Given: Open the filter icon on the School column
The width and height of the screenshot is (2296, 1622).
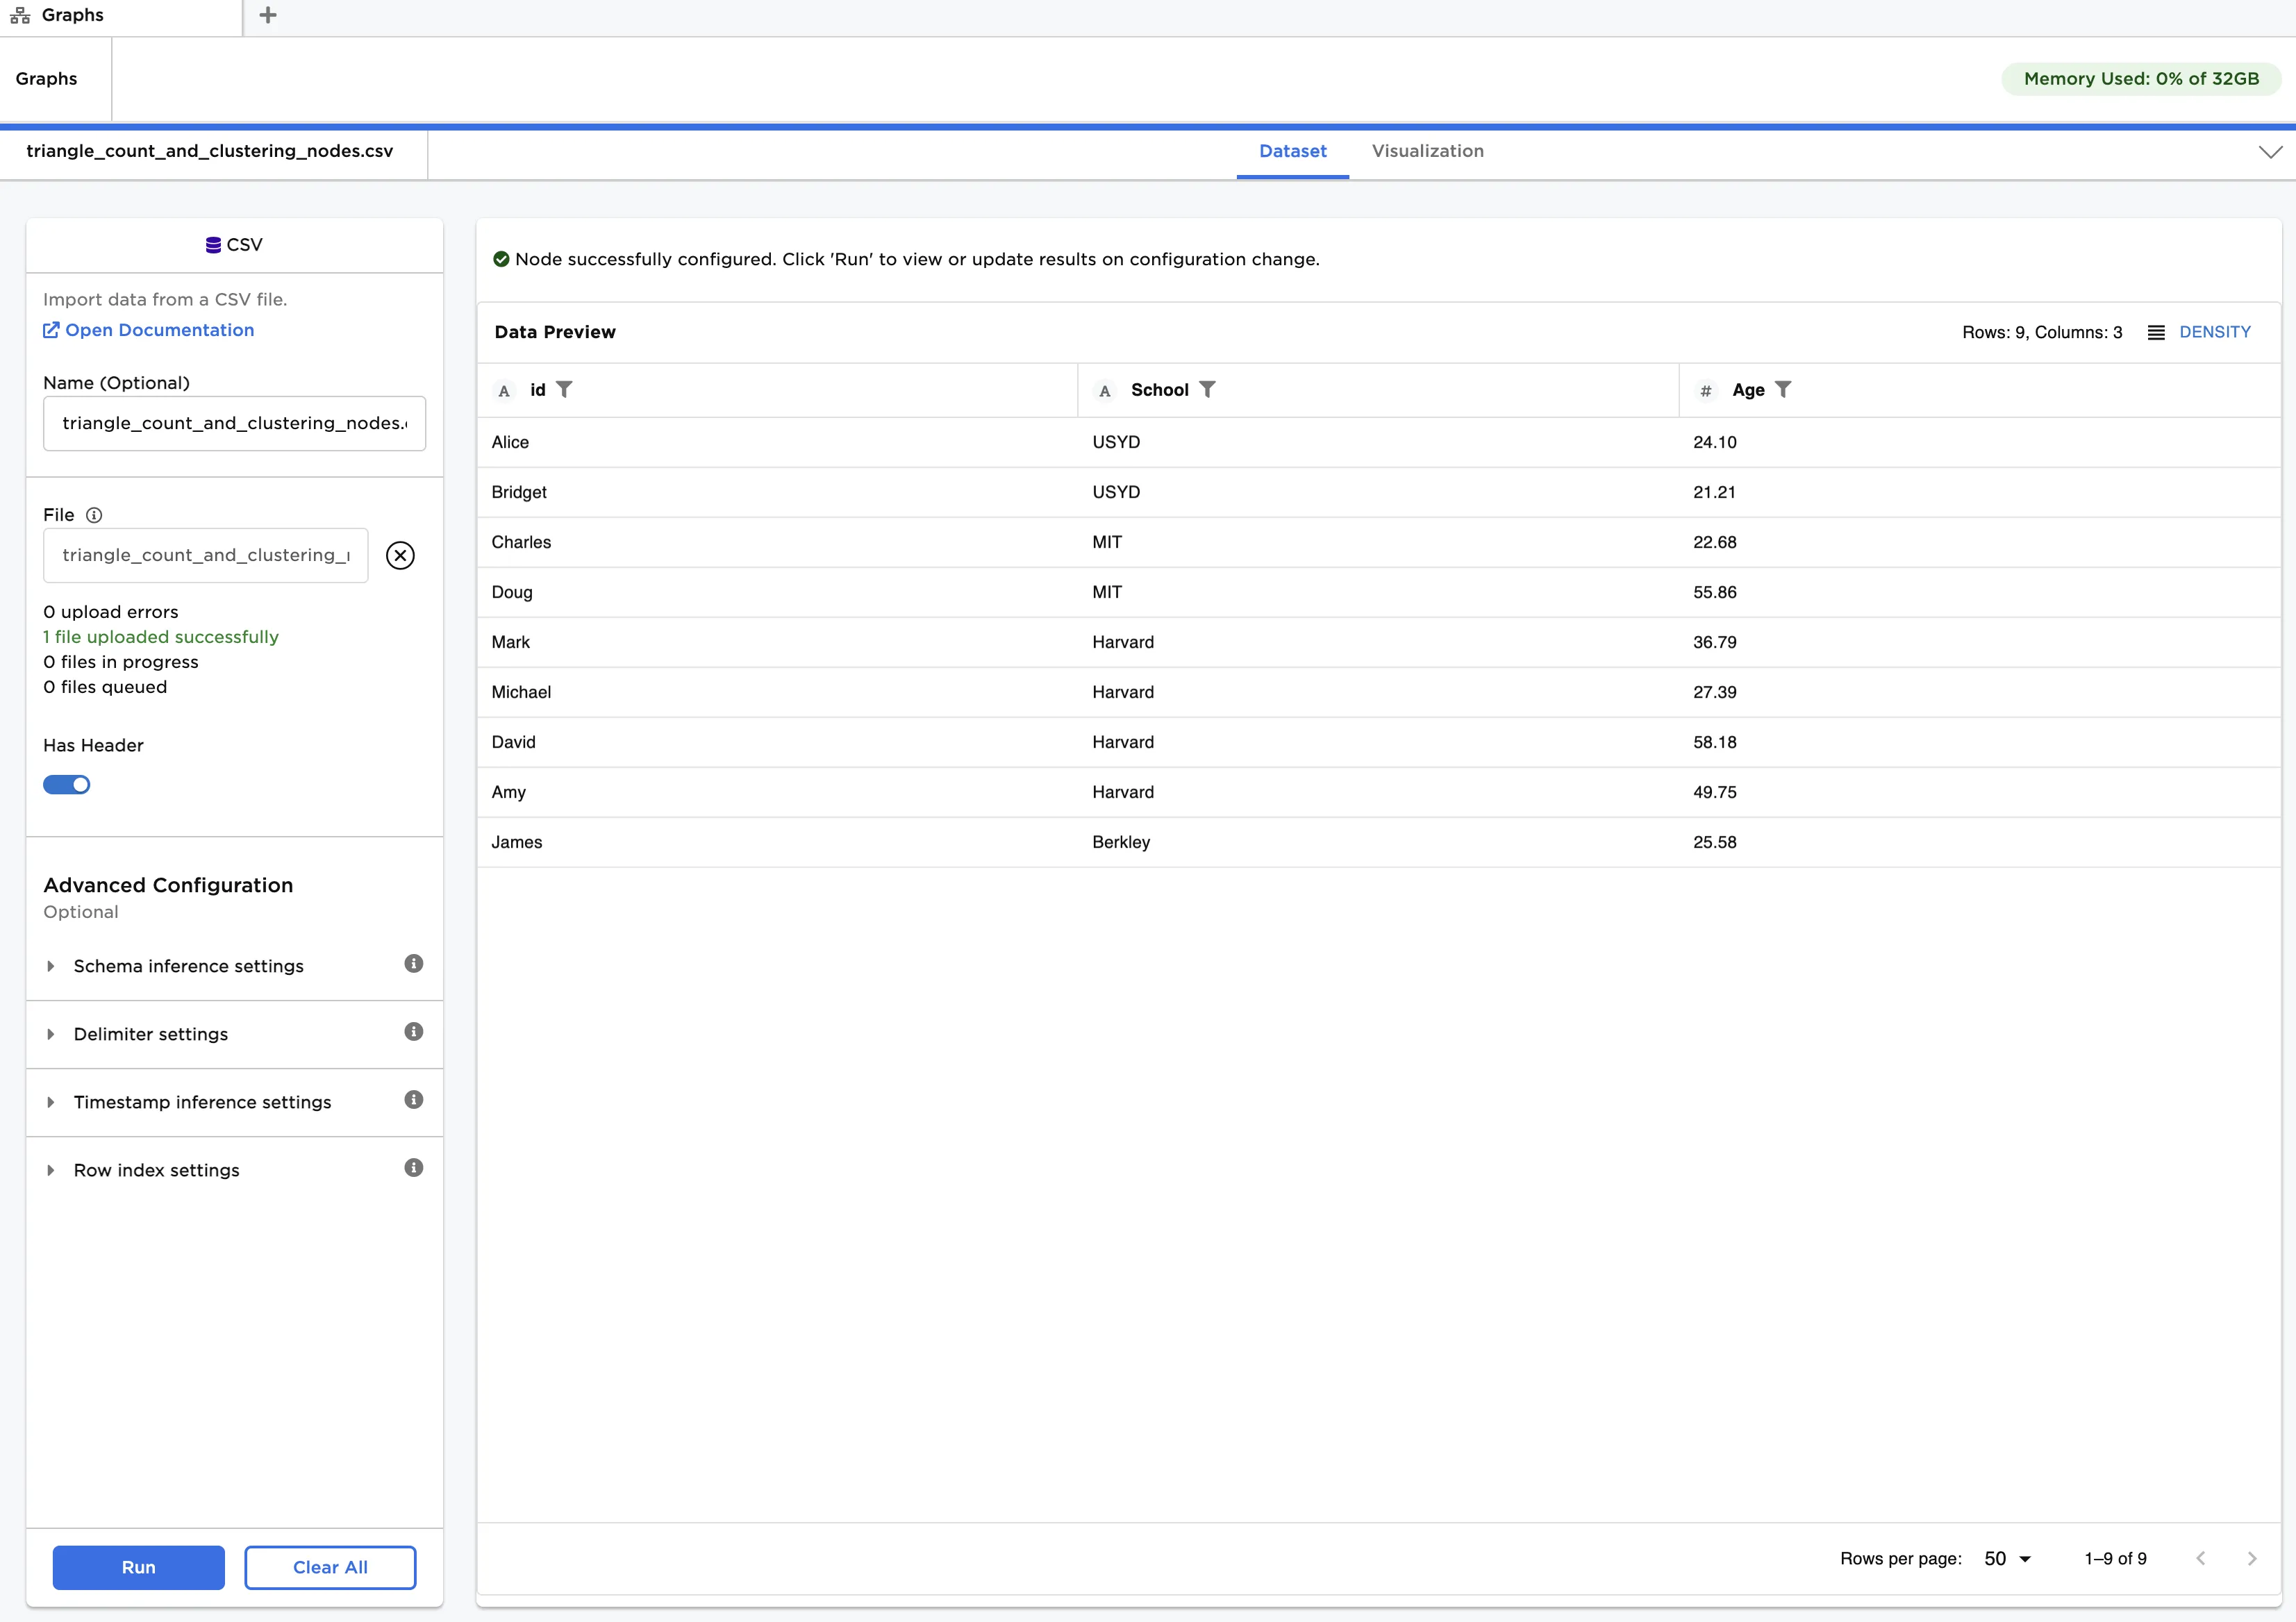Looking at the screenshot, I should tap(1208, 389).
